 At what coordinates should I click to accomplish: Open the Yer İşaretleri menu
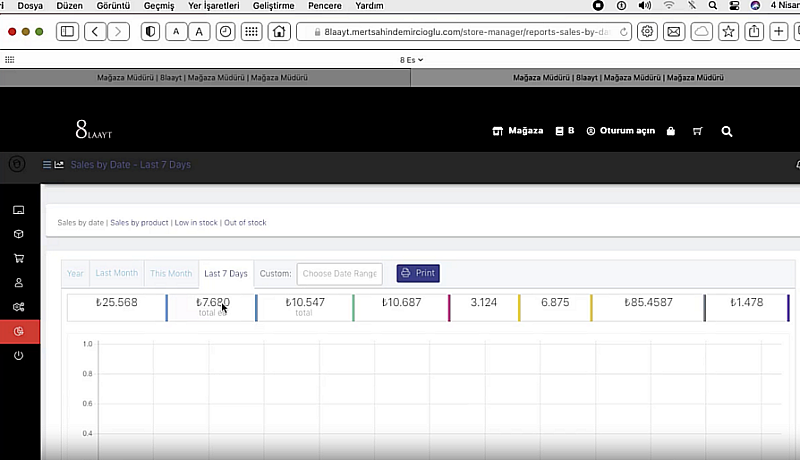click(213, 6)
